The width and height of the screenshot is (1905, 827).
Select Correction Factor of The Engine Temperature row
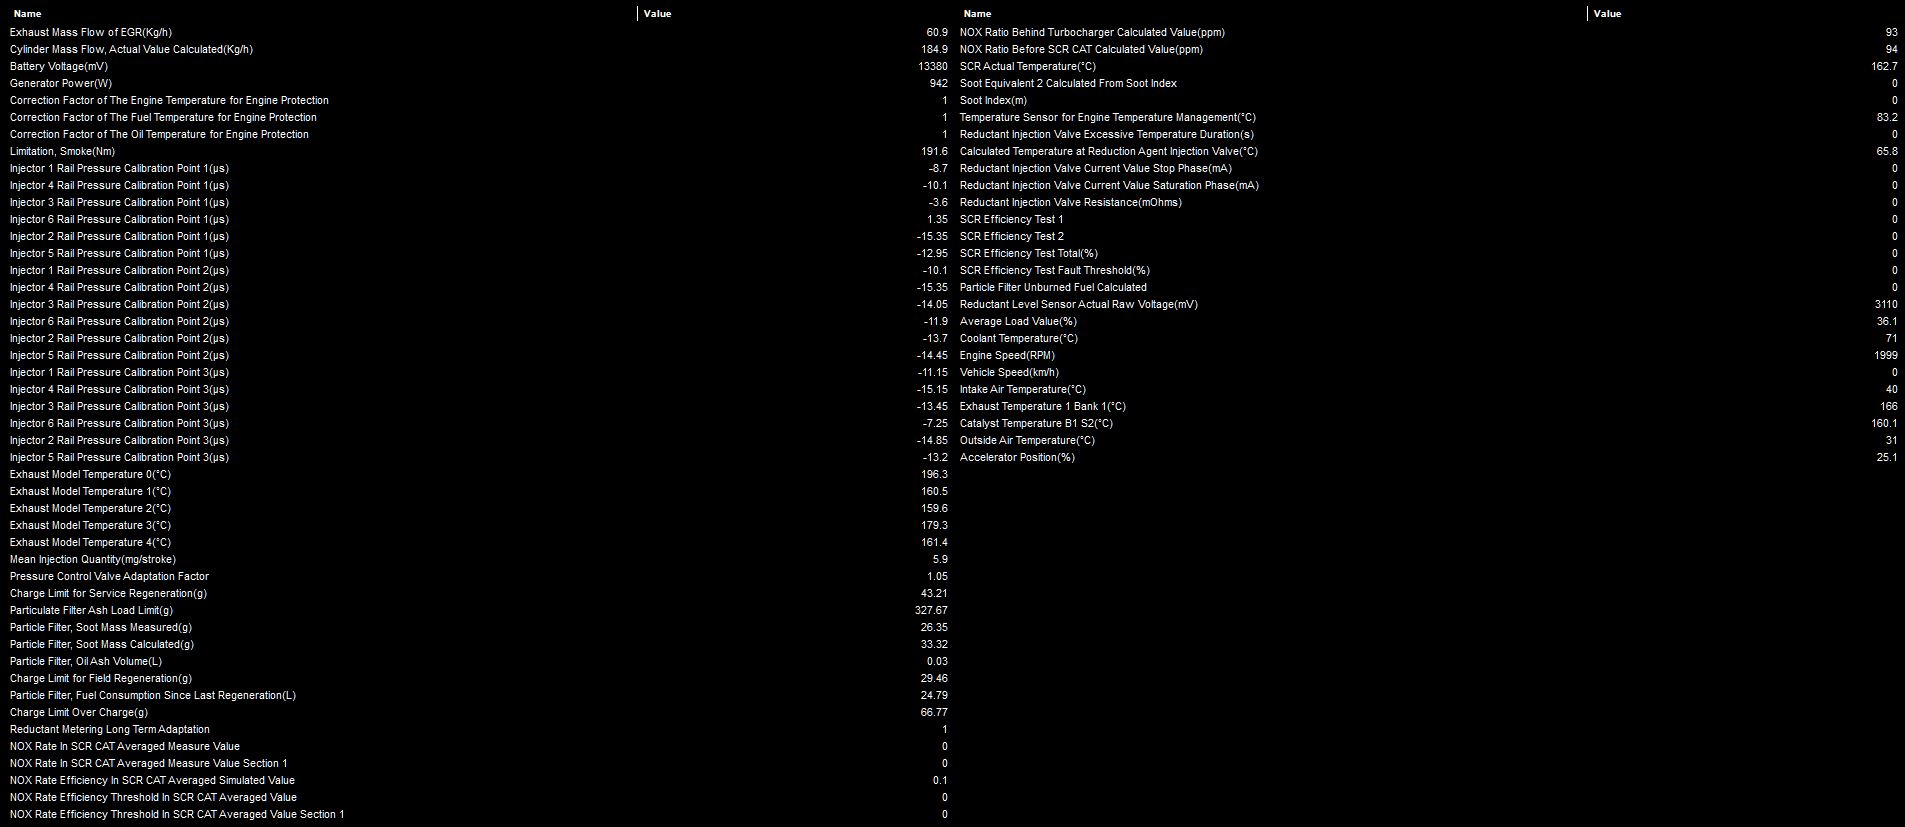click(x=478, y=100)
